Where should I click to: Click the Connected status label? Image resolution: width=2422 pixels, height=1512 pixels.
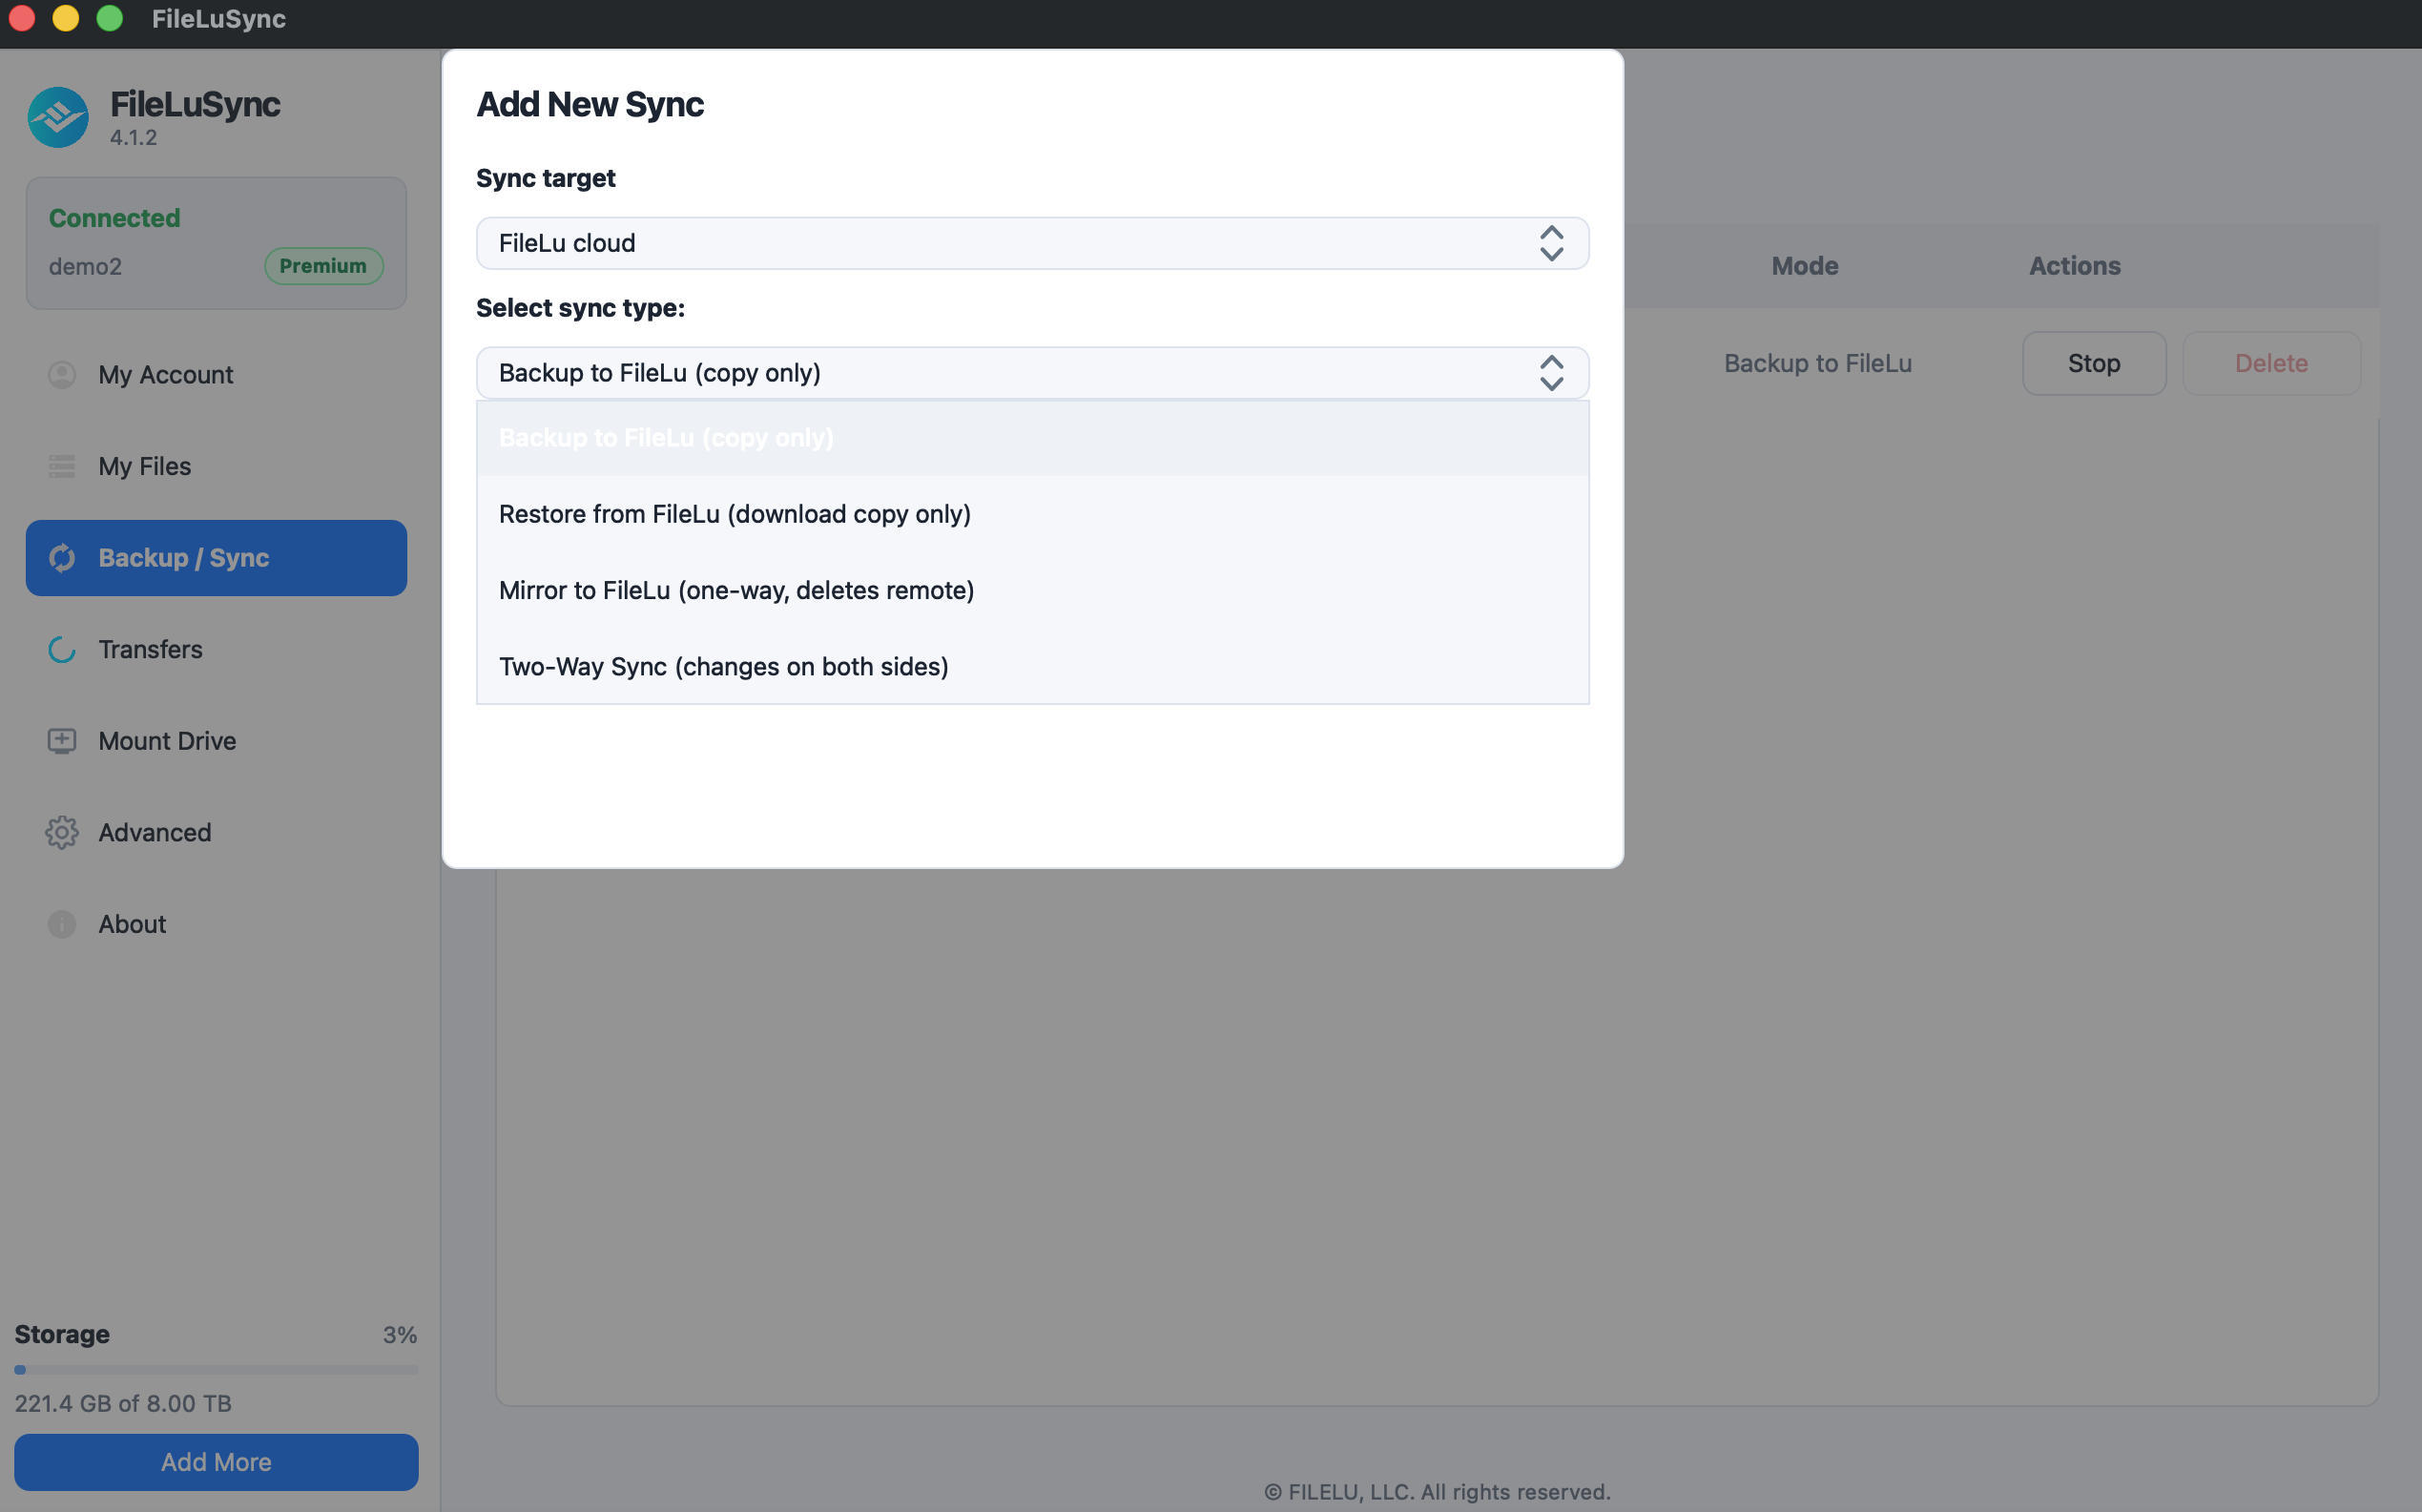[115, 218]
